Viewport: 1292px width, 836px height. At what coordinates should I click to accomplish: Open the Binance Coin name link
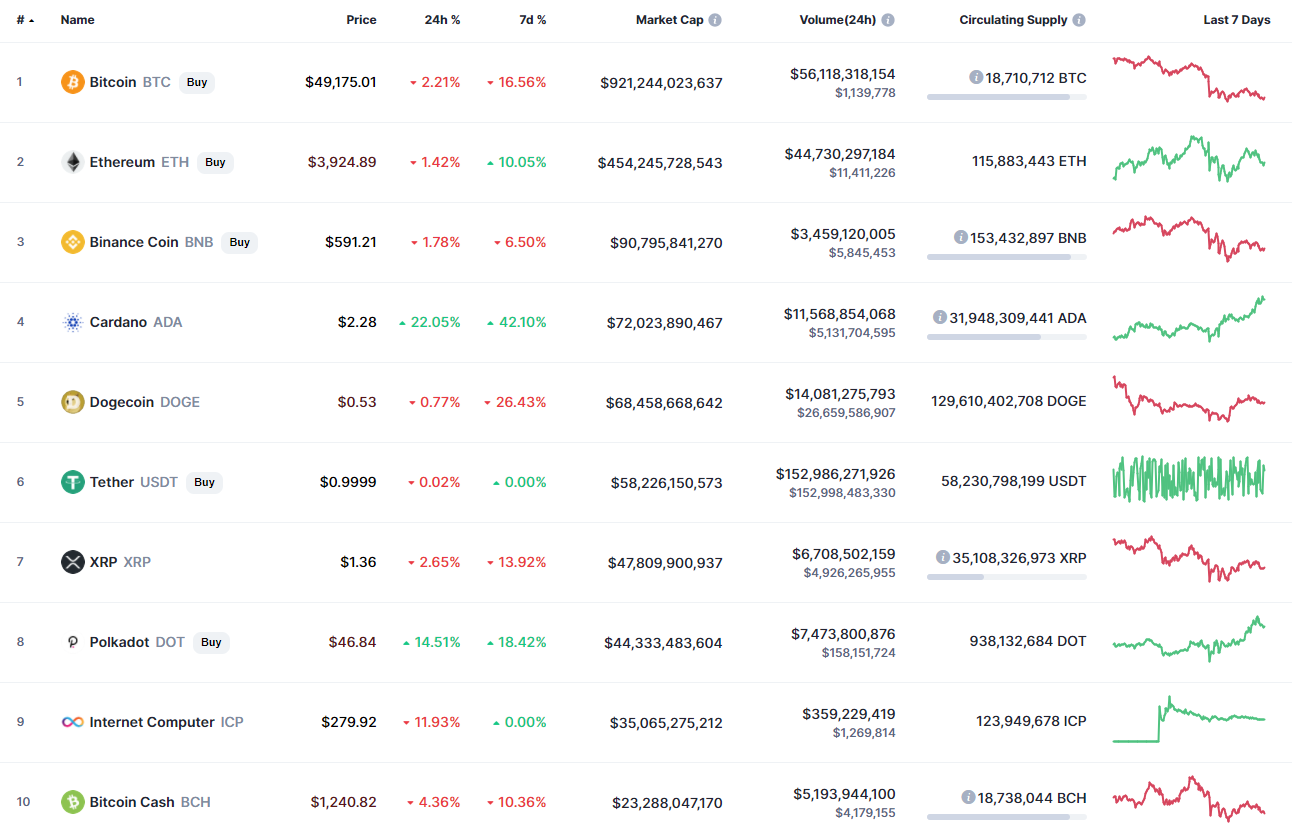pos(134,242)
